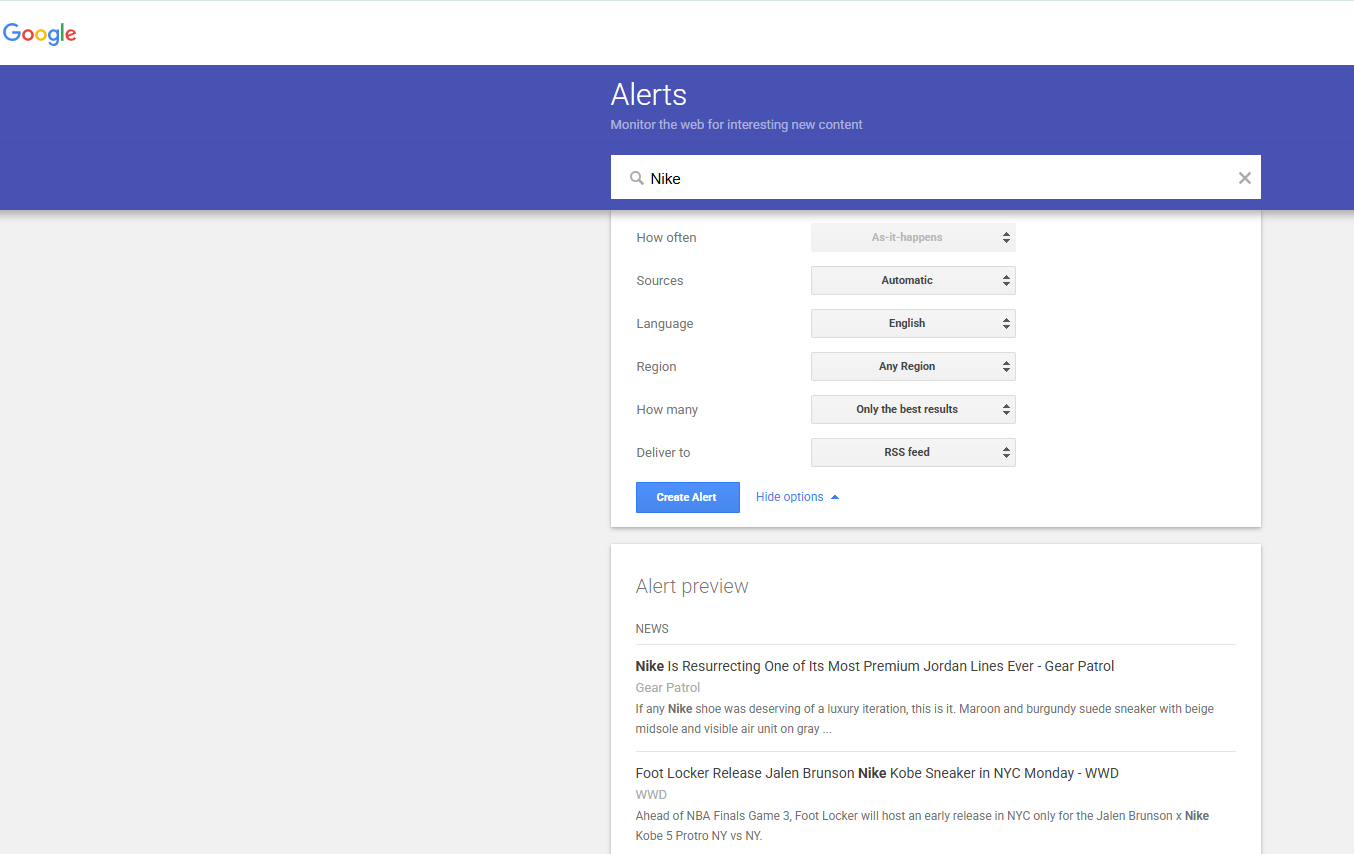
Task: Click Monitor the web subtitle text
Action: point(736,125)
